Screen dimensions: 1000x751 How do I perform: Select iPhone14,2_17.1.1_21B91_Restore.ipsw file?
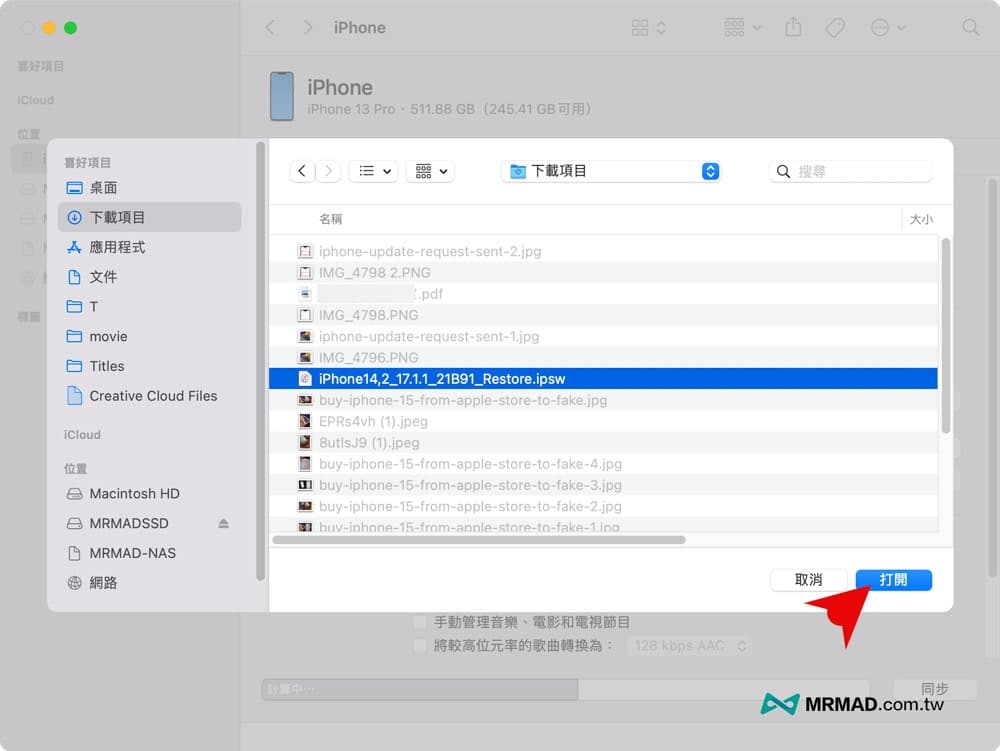pyautogui.click(x=603, y=379)
